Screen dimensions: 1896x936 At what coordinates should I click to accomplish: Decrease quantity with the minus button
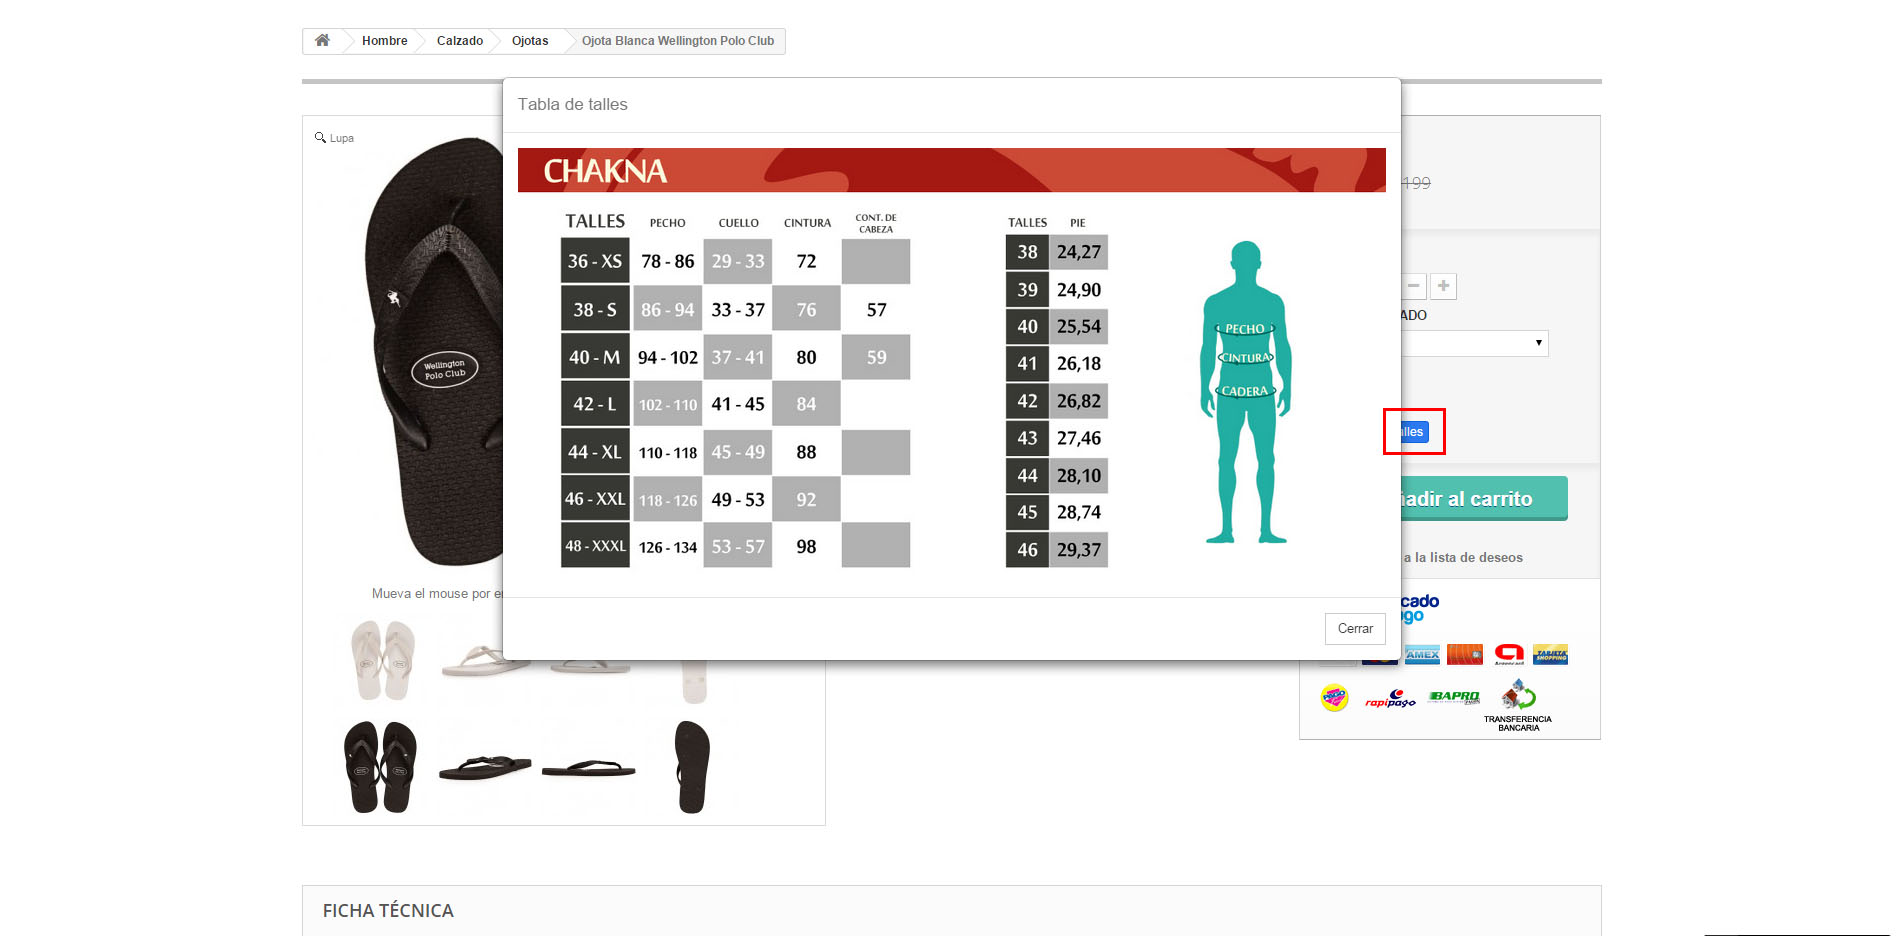1413,286
